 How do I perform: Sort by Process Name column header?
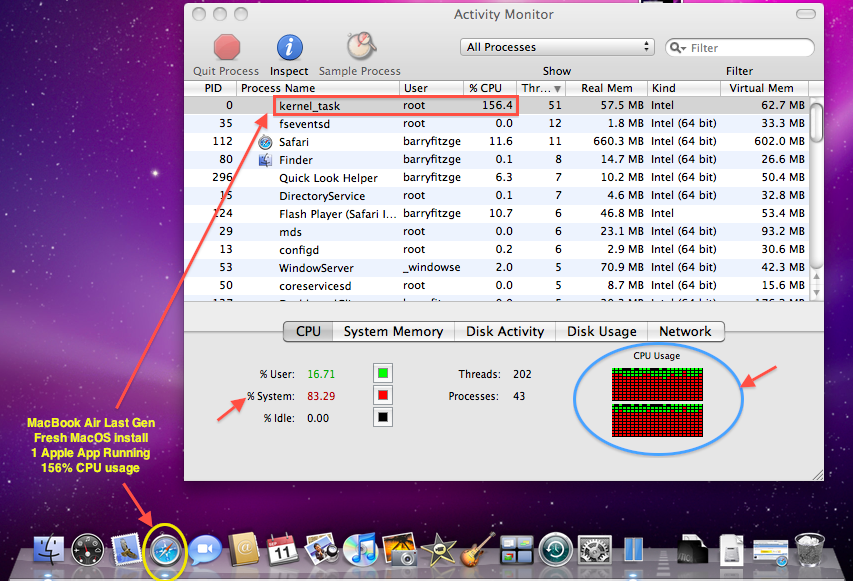pos(318,88)
